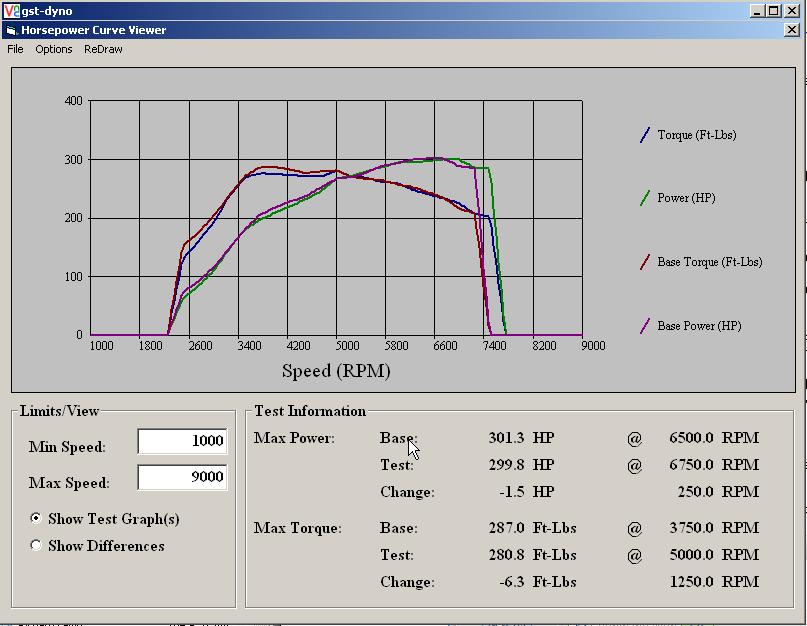The image size is (807, 626).
Task: Open the Options menu
Action: pyautogui.click(x=54, y=49)
